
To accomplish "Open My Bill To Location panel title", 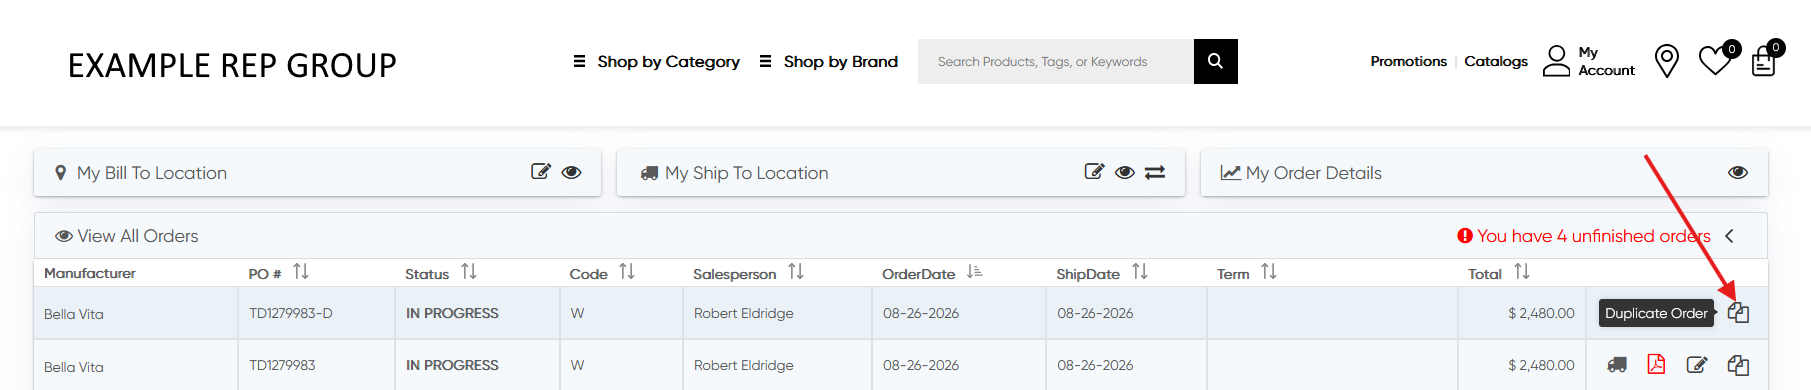I will pos(152,173).
